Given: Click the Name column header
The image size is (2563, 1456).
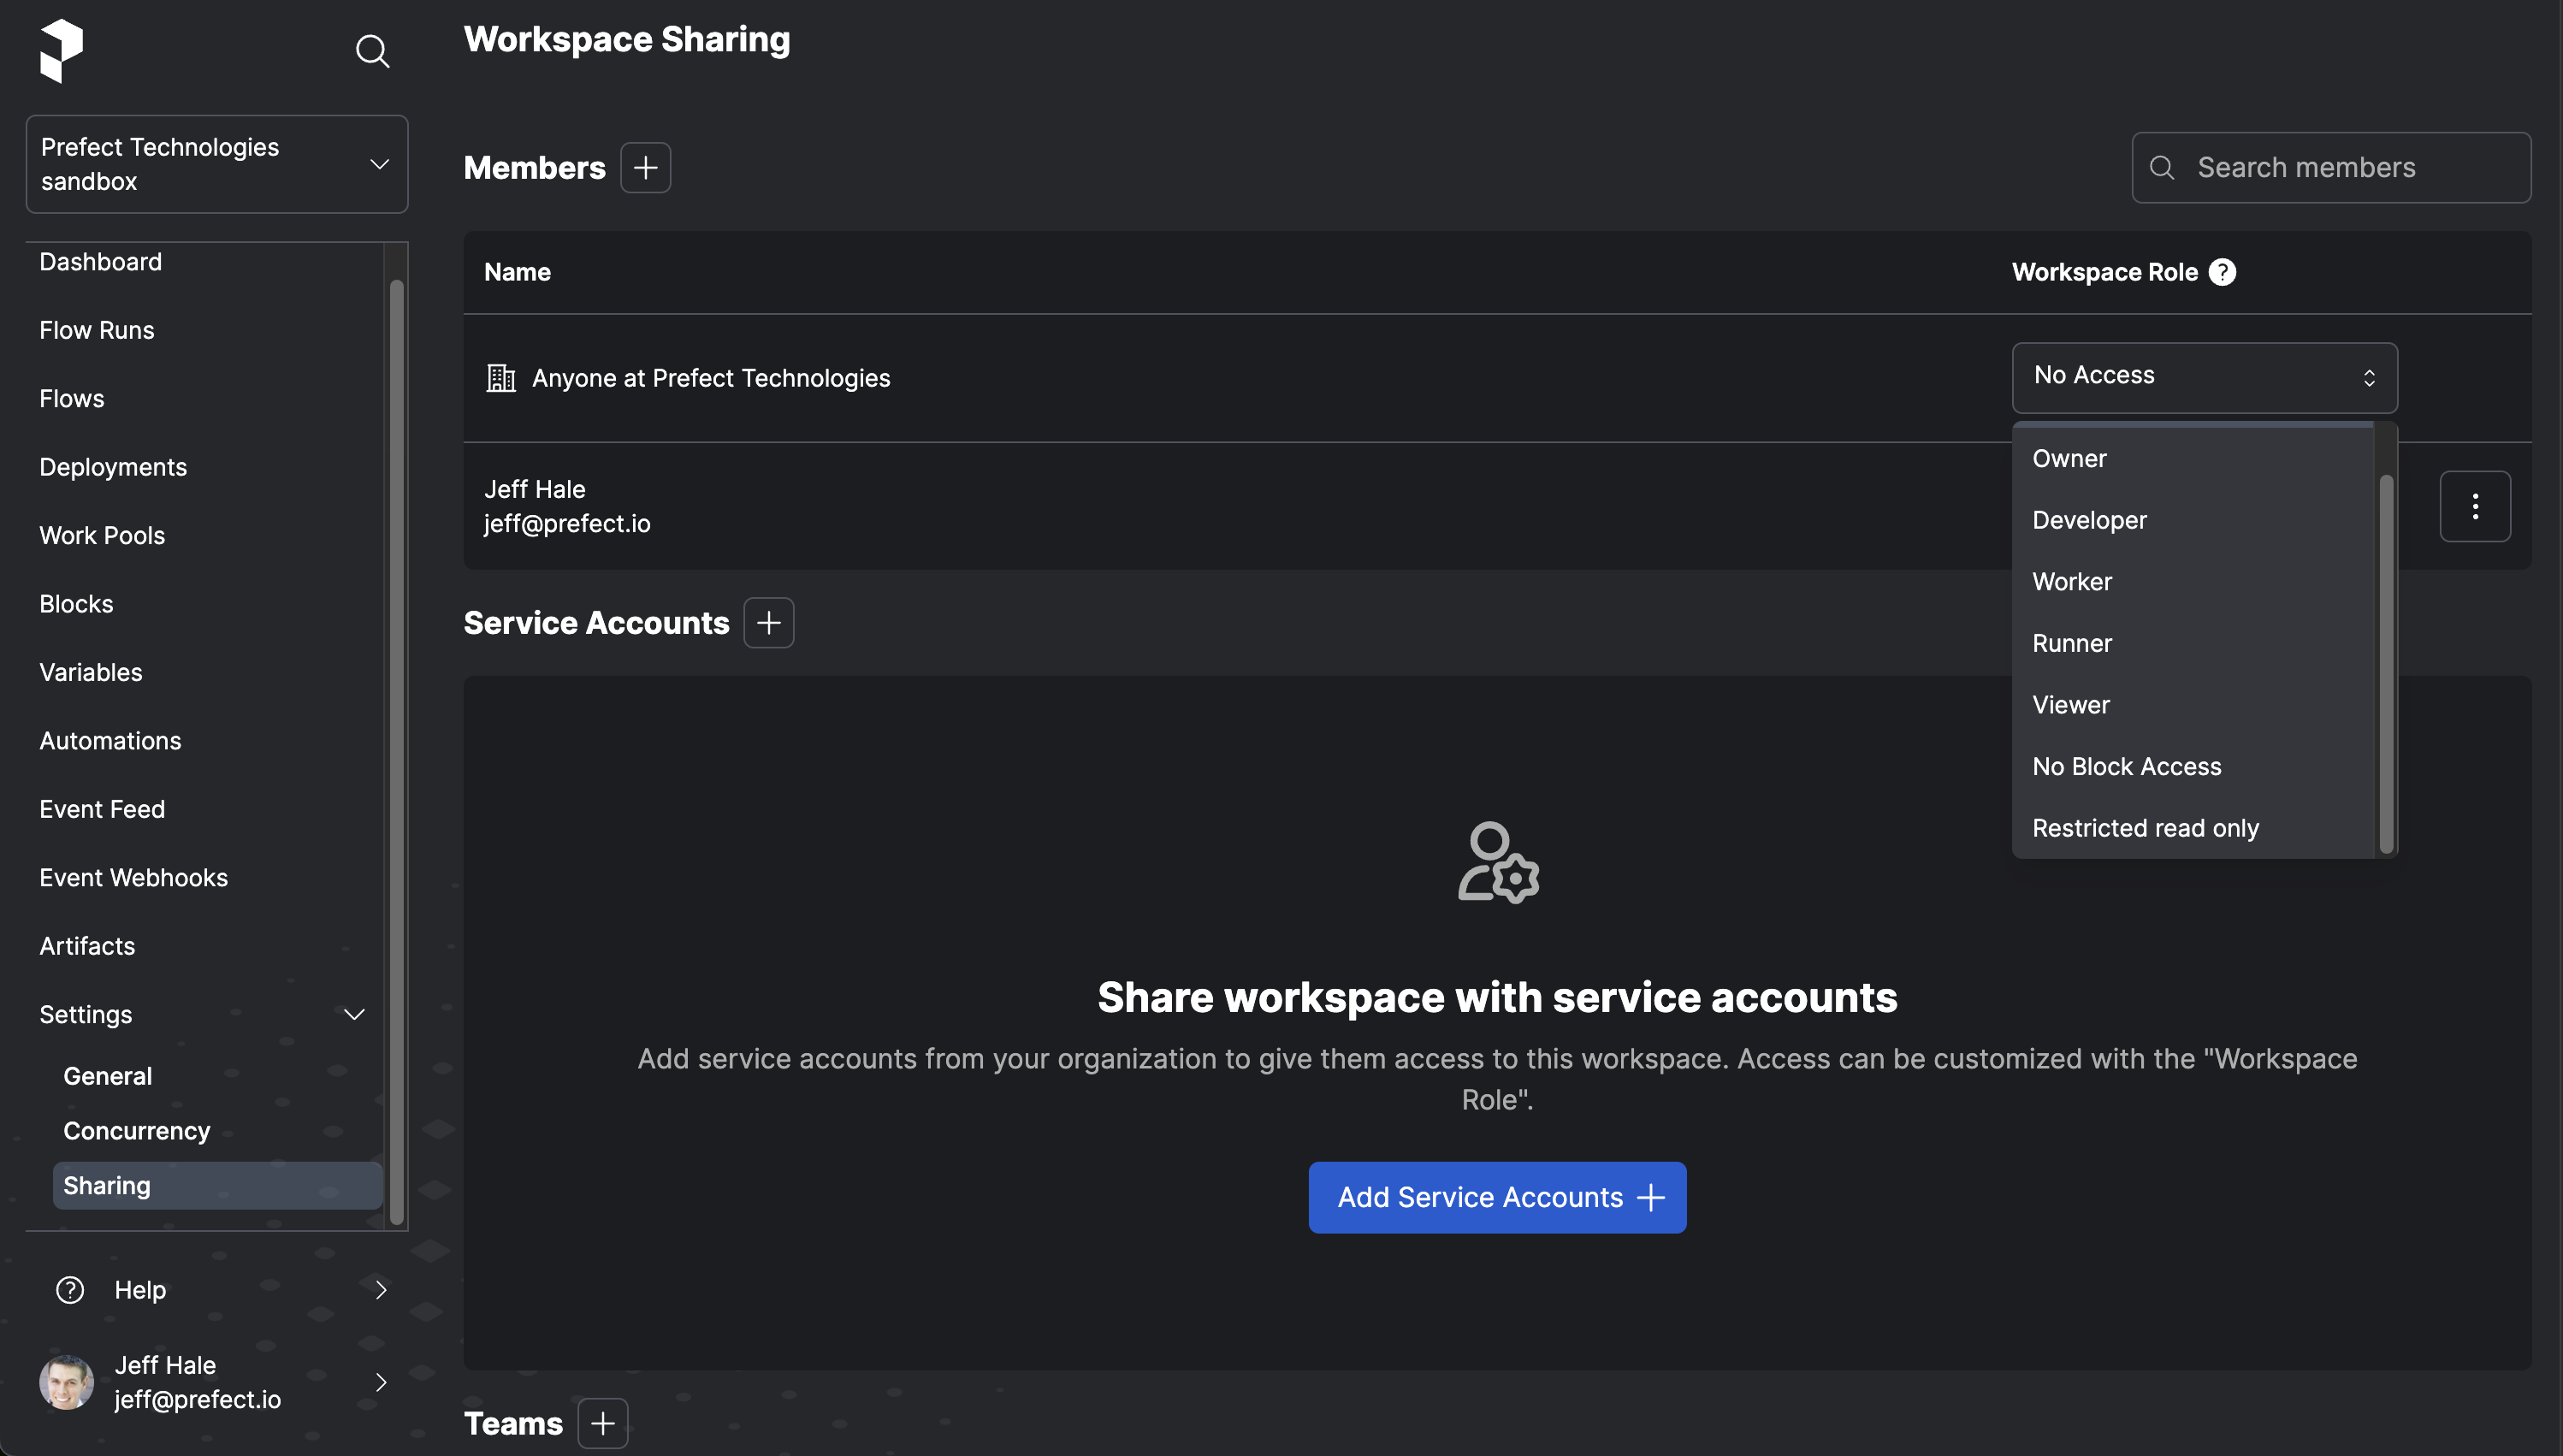Looking at the screenshot, I should [517, 272].
